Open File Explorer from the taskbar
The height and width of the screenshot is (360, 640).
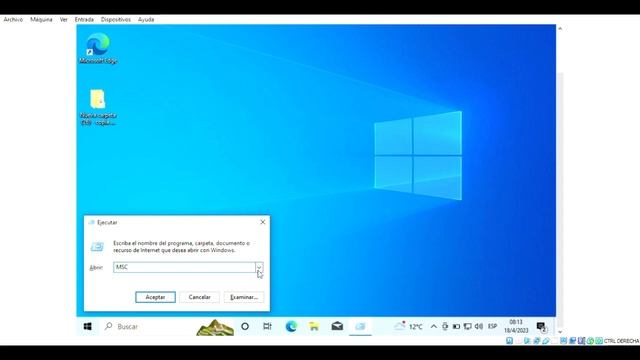tap(314, 326)
